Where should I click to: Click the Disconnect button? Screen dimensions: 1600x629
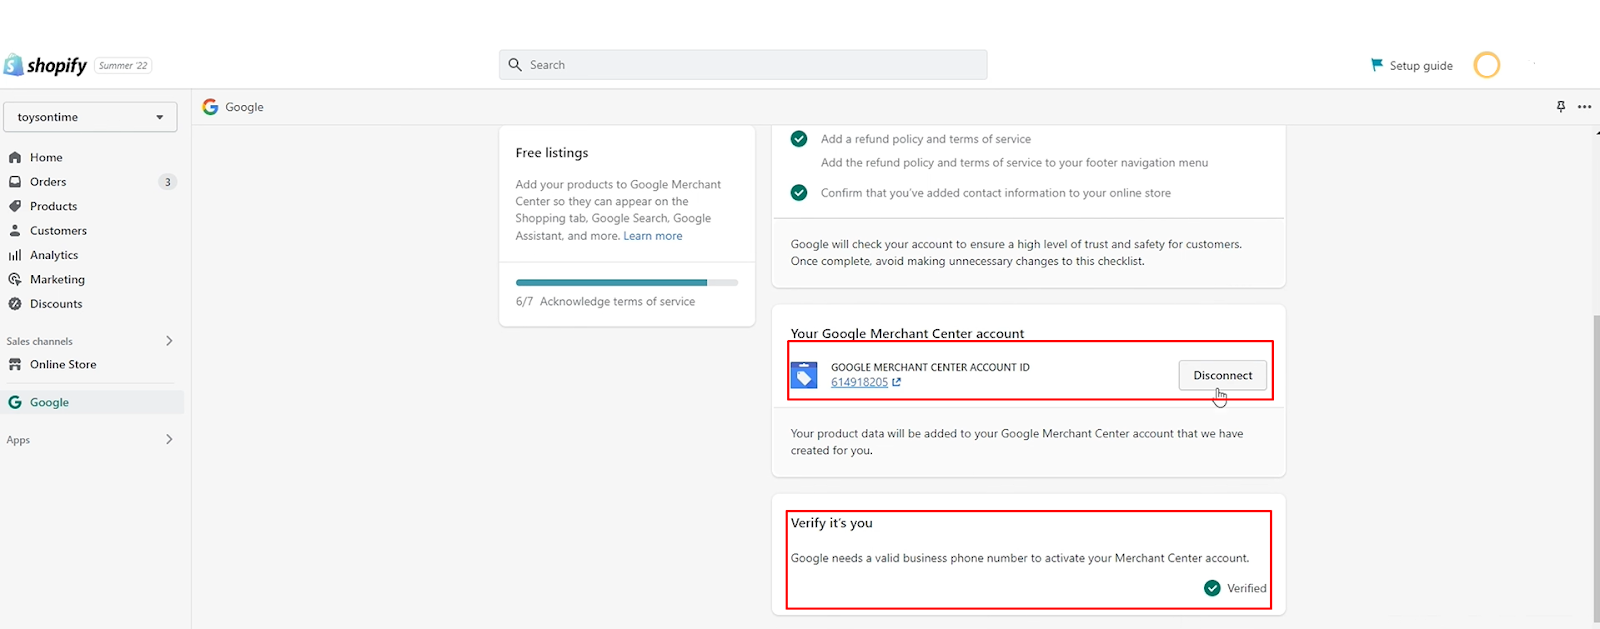[1223, 375]
